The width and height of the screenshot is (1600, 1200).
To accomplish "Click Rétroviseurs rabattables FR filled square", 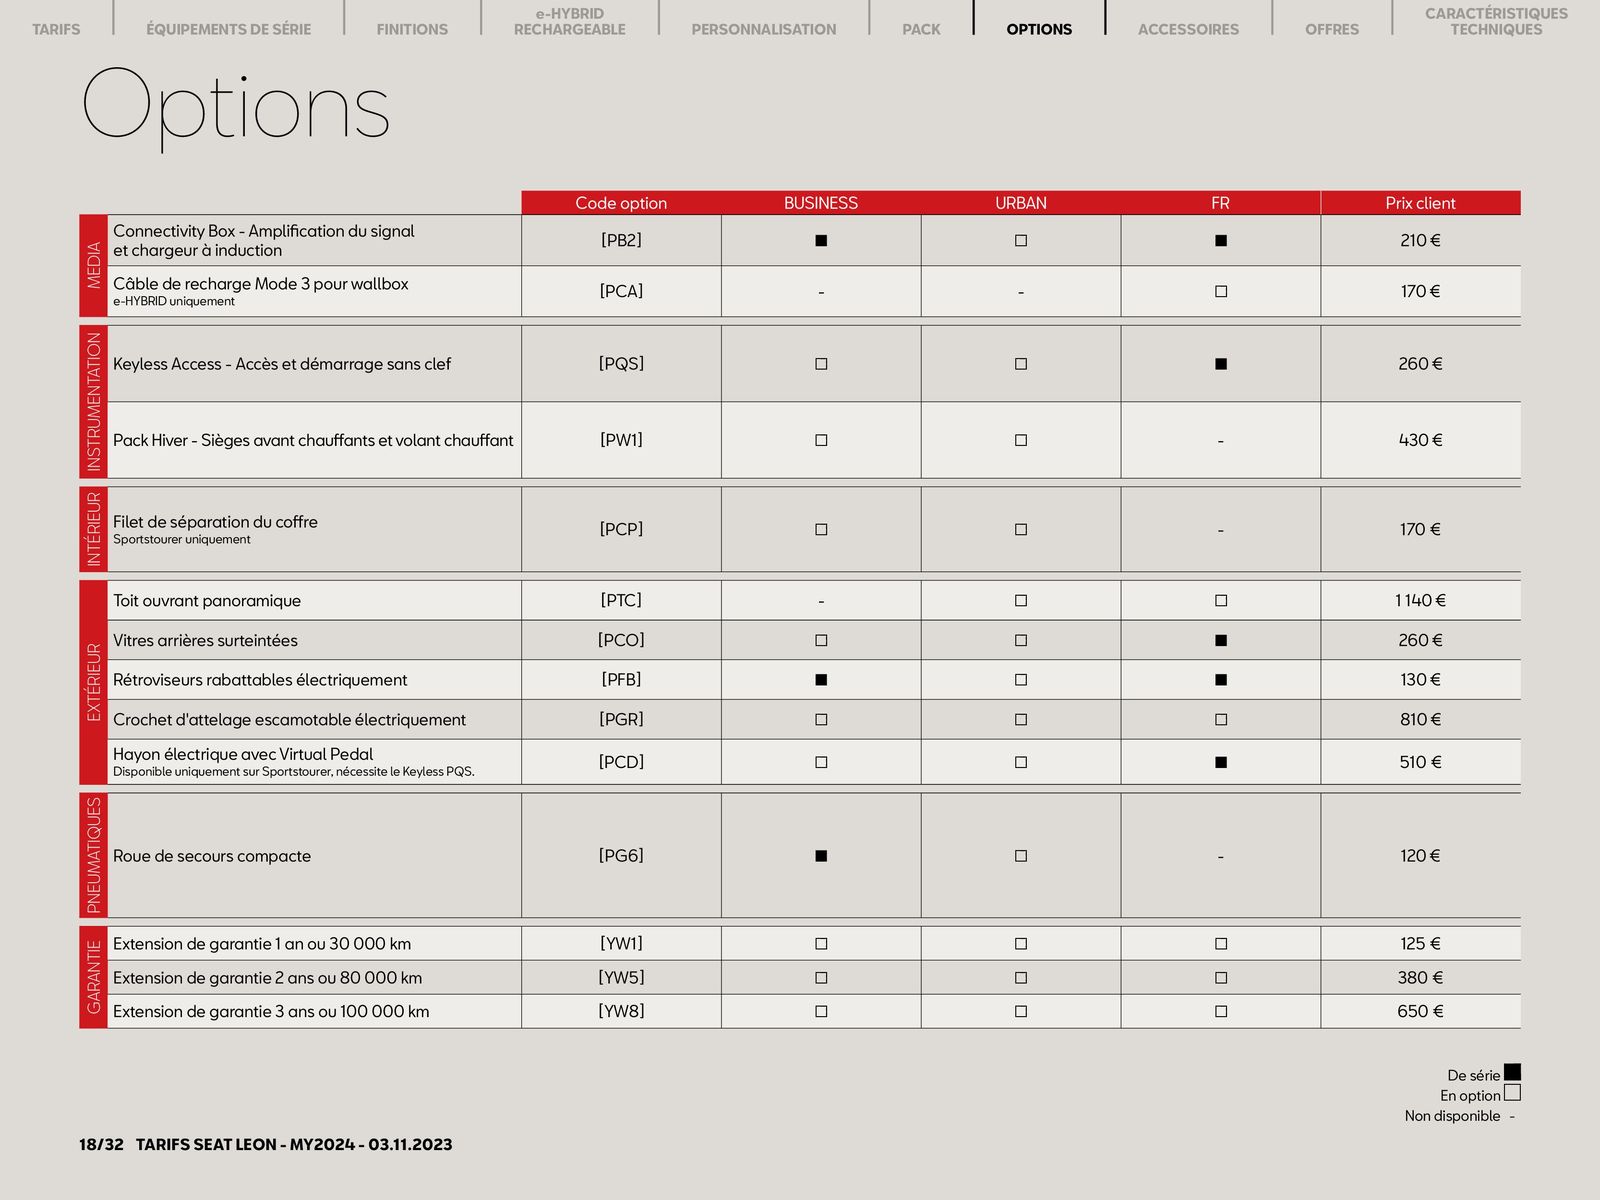I will coord(1221,680).
